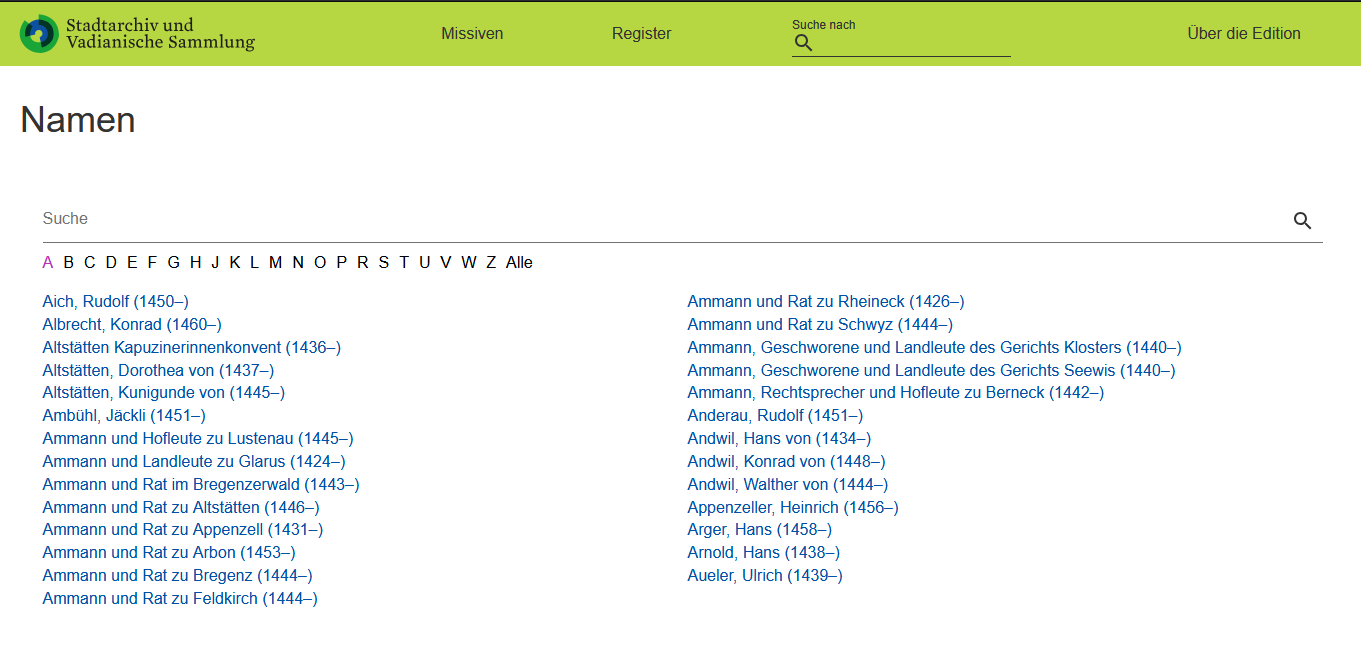
Task: Open the Missiven menu item
Action: 471,33
